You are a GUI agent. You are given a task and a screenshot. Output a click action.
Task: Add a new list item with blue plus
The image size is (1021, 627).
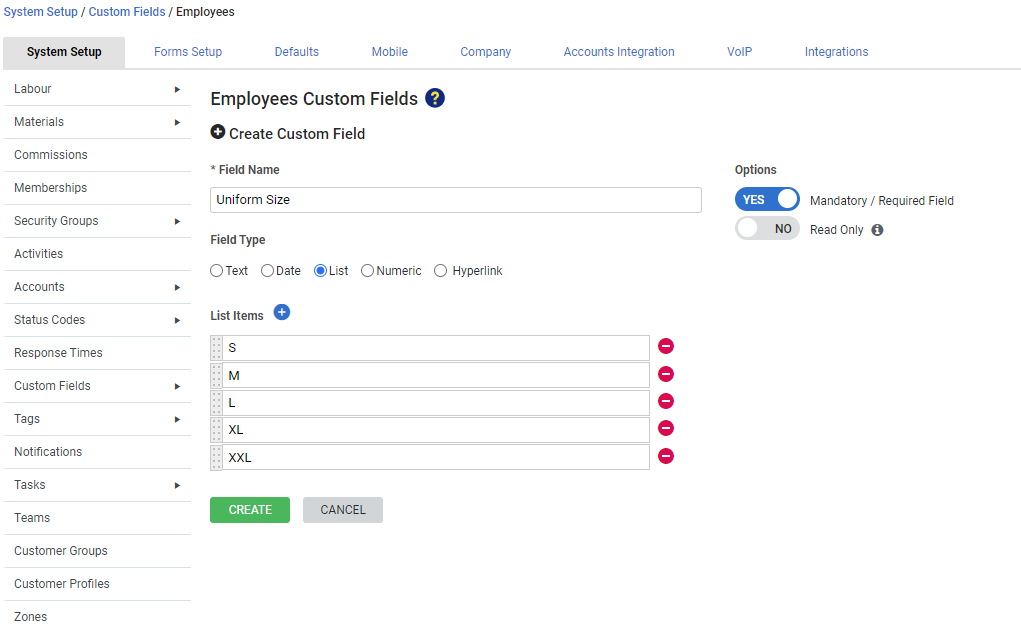[281, 313]
